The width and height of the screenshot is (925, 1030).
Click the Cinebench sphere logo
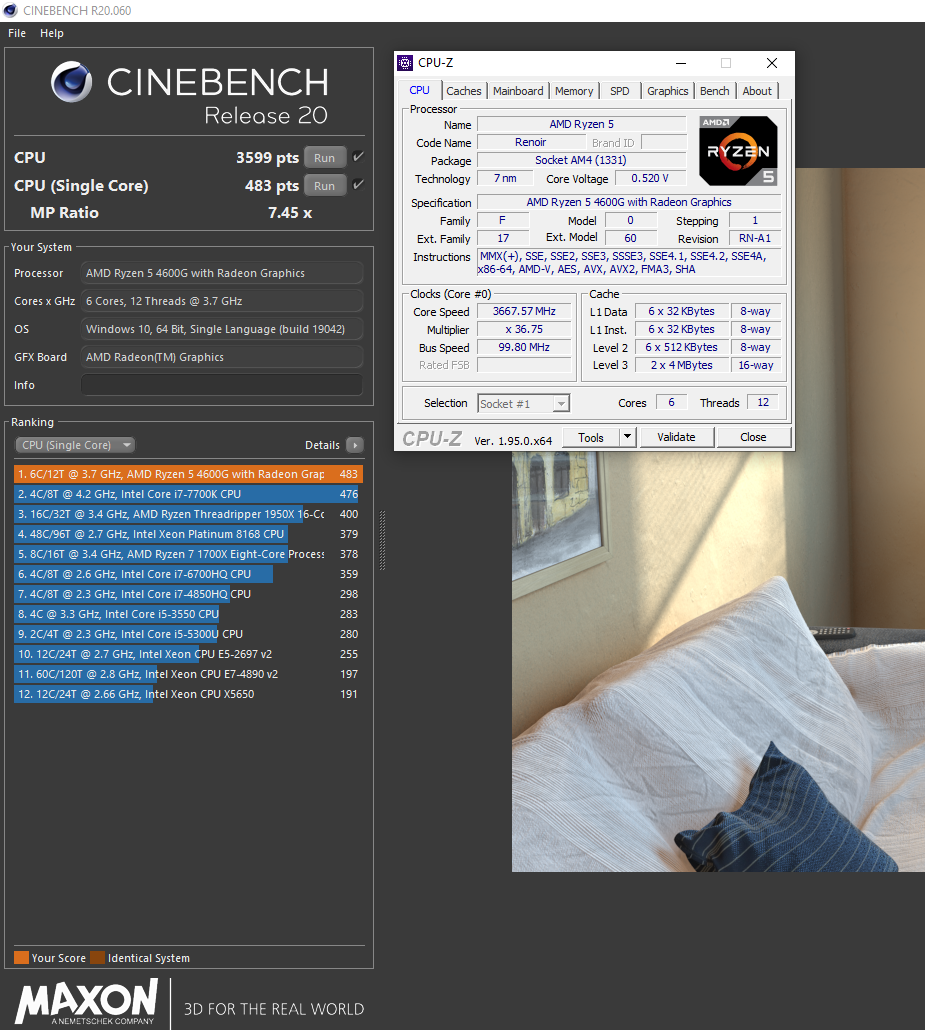coord(72,82)
